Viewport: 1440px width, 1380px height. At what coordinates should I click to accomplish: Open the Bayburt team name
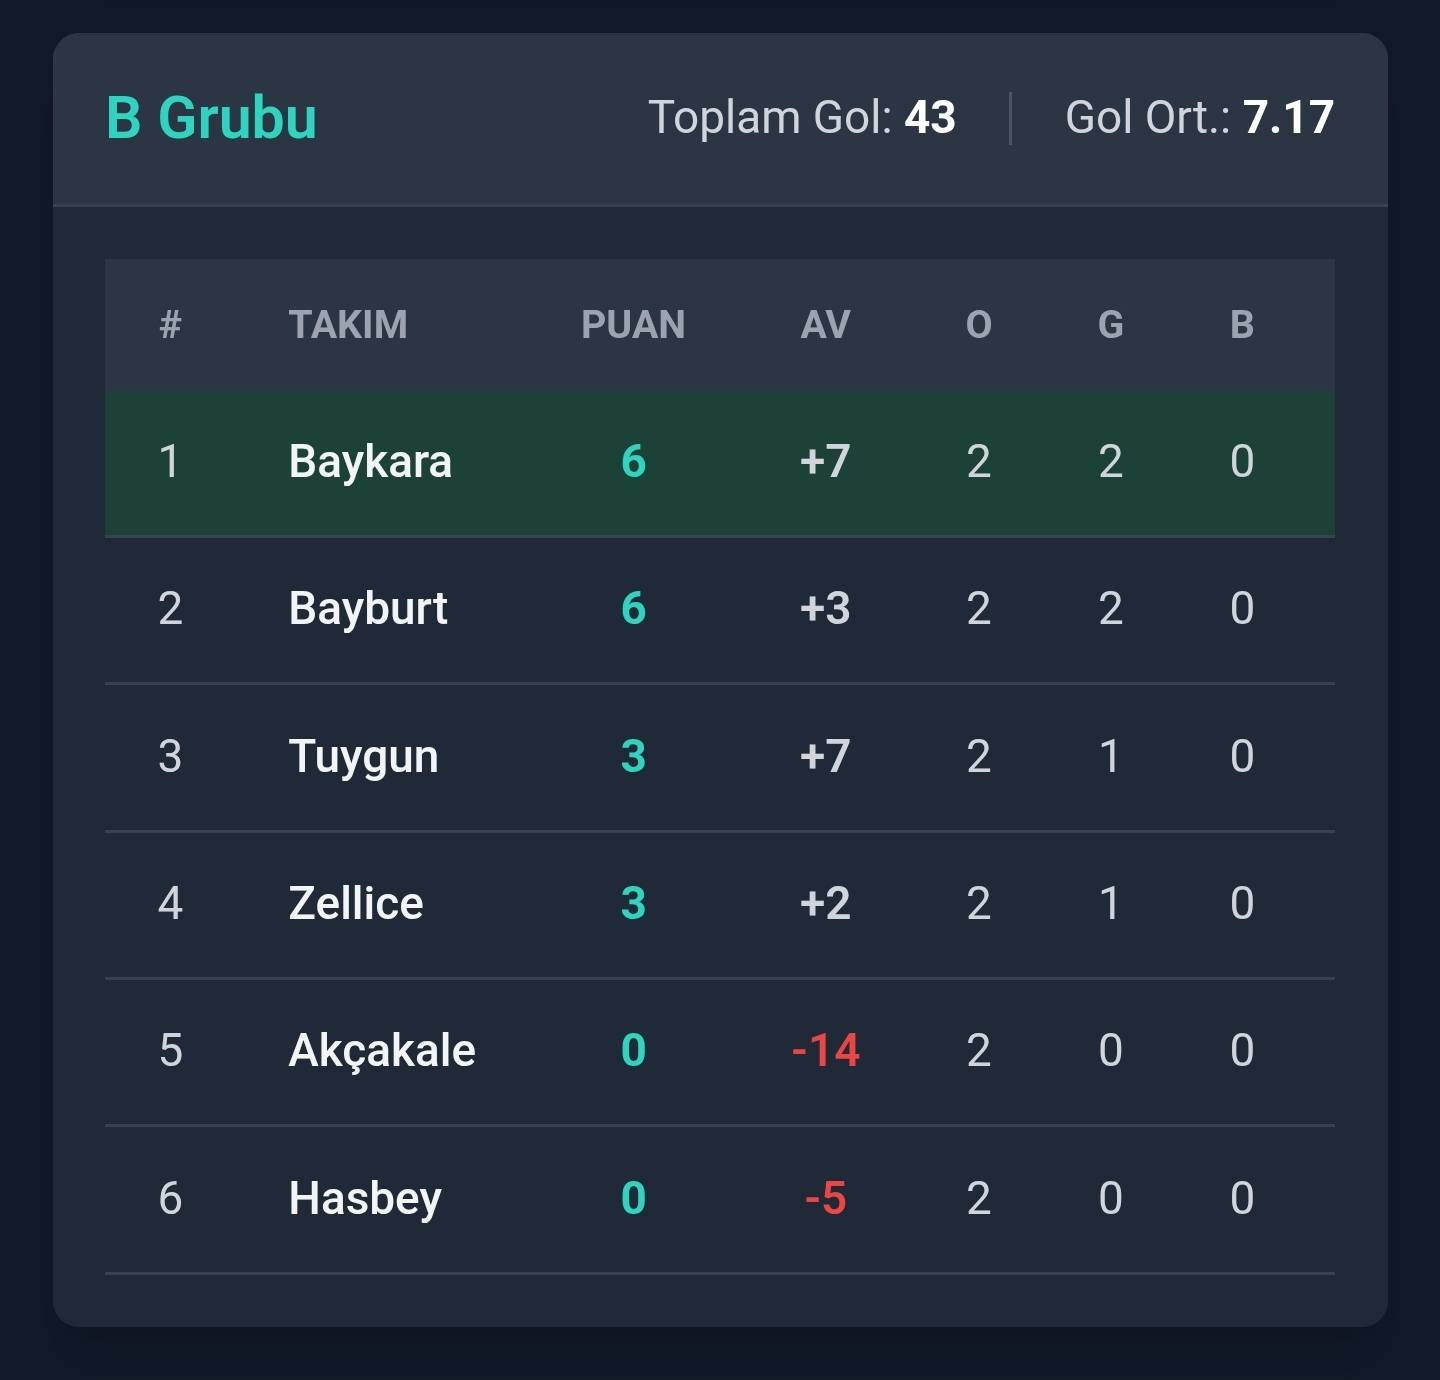click(368, 609)
